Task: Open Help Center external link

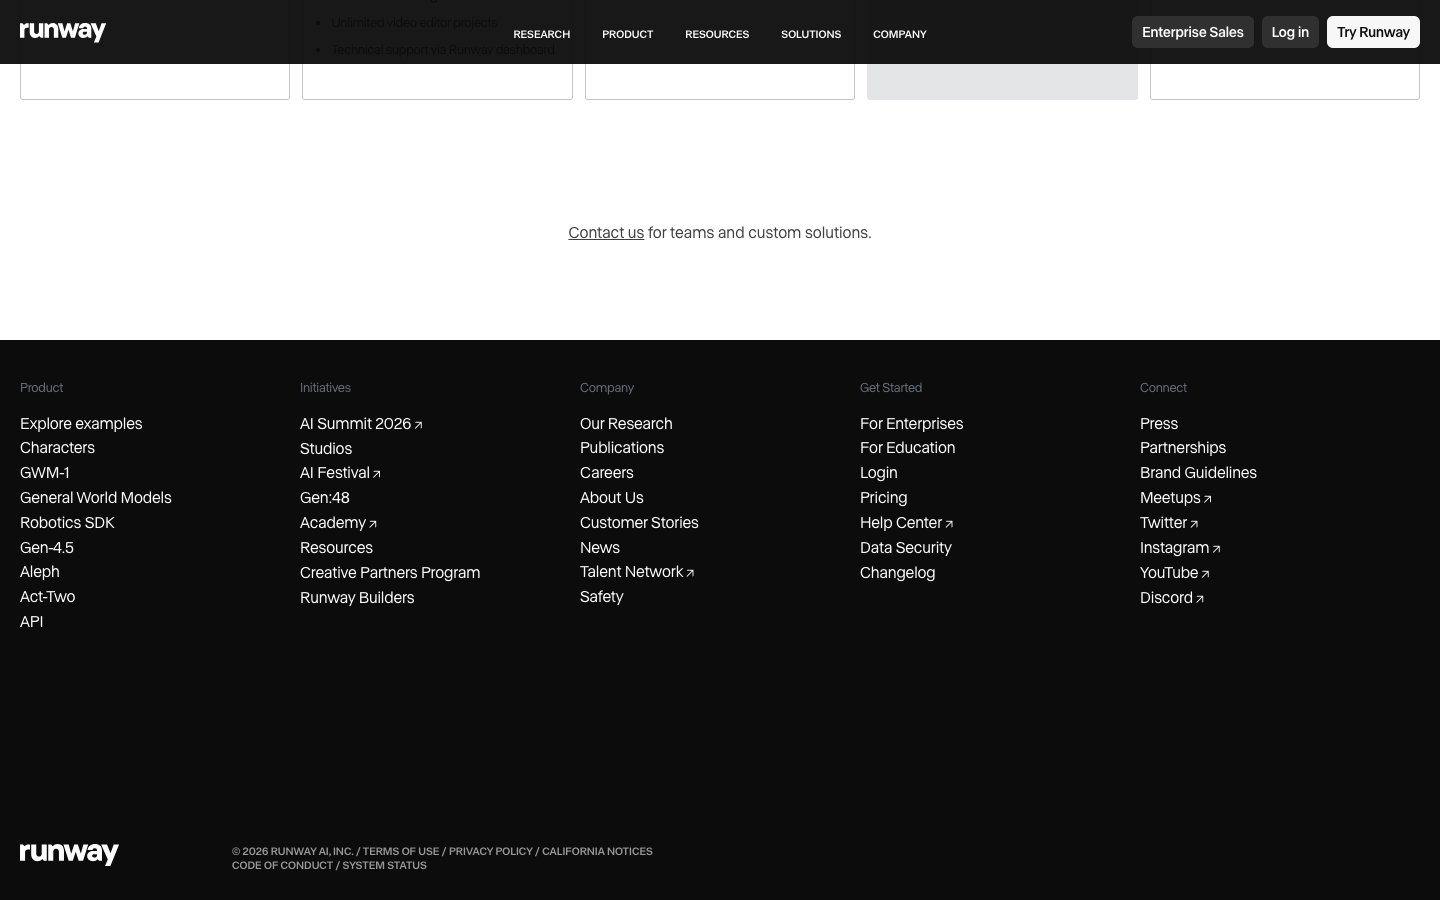Action: click(x=905, y=523)
